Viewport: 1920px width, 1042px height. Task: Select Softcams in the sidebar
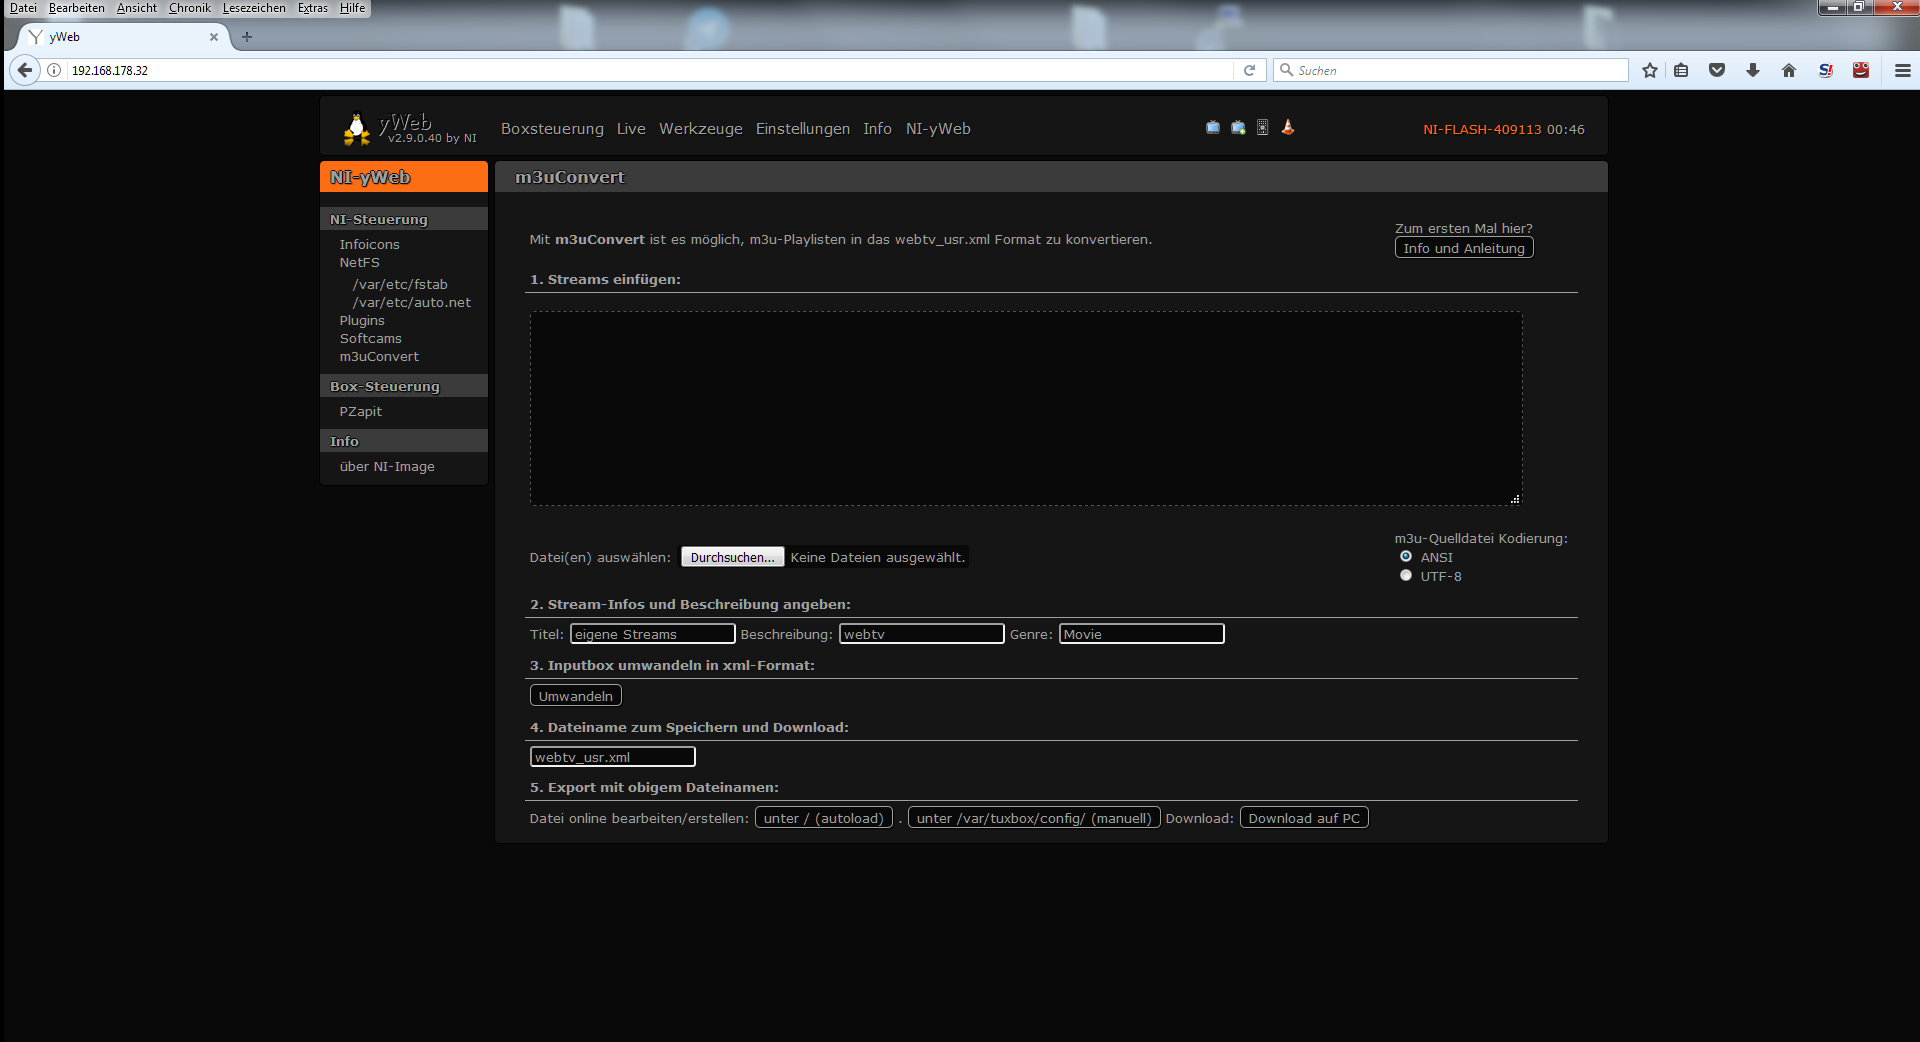(x=370, y=339)
